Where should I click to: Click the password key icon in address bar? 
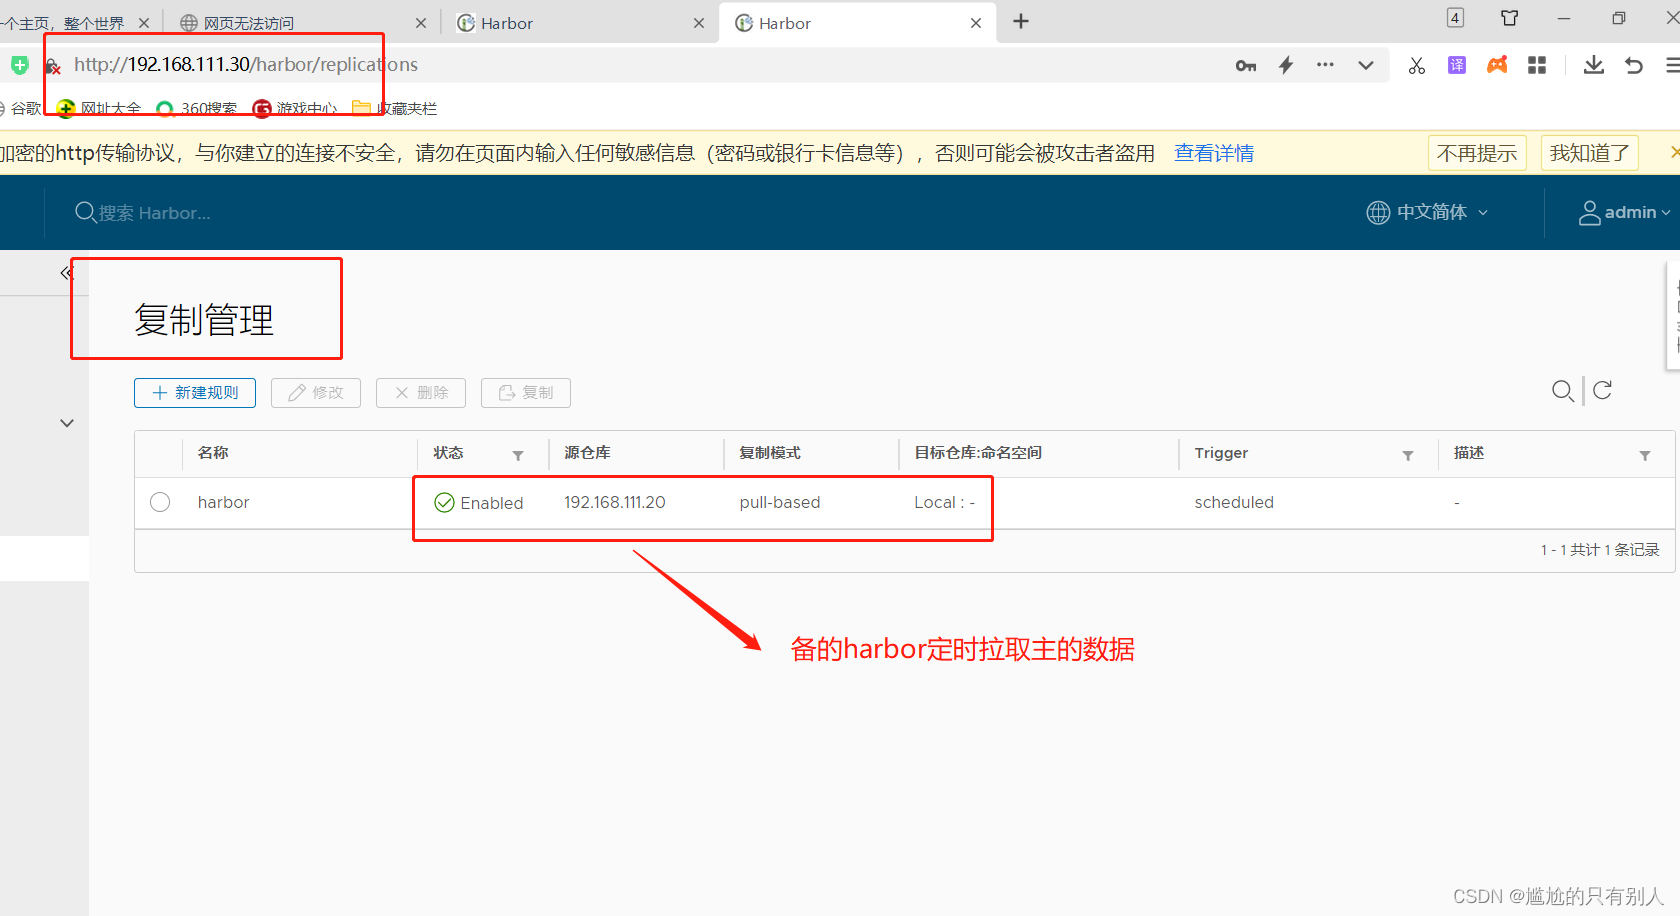click(1246, 66)
